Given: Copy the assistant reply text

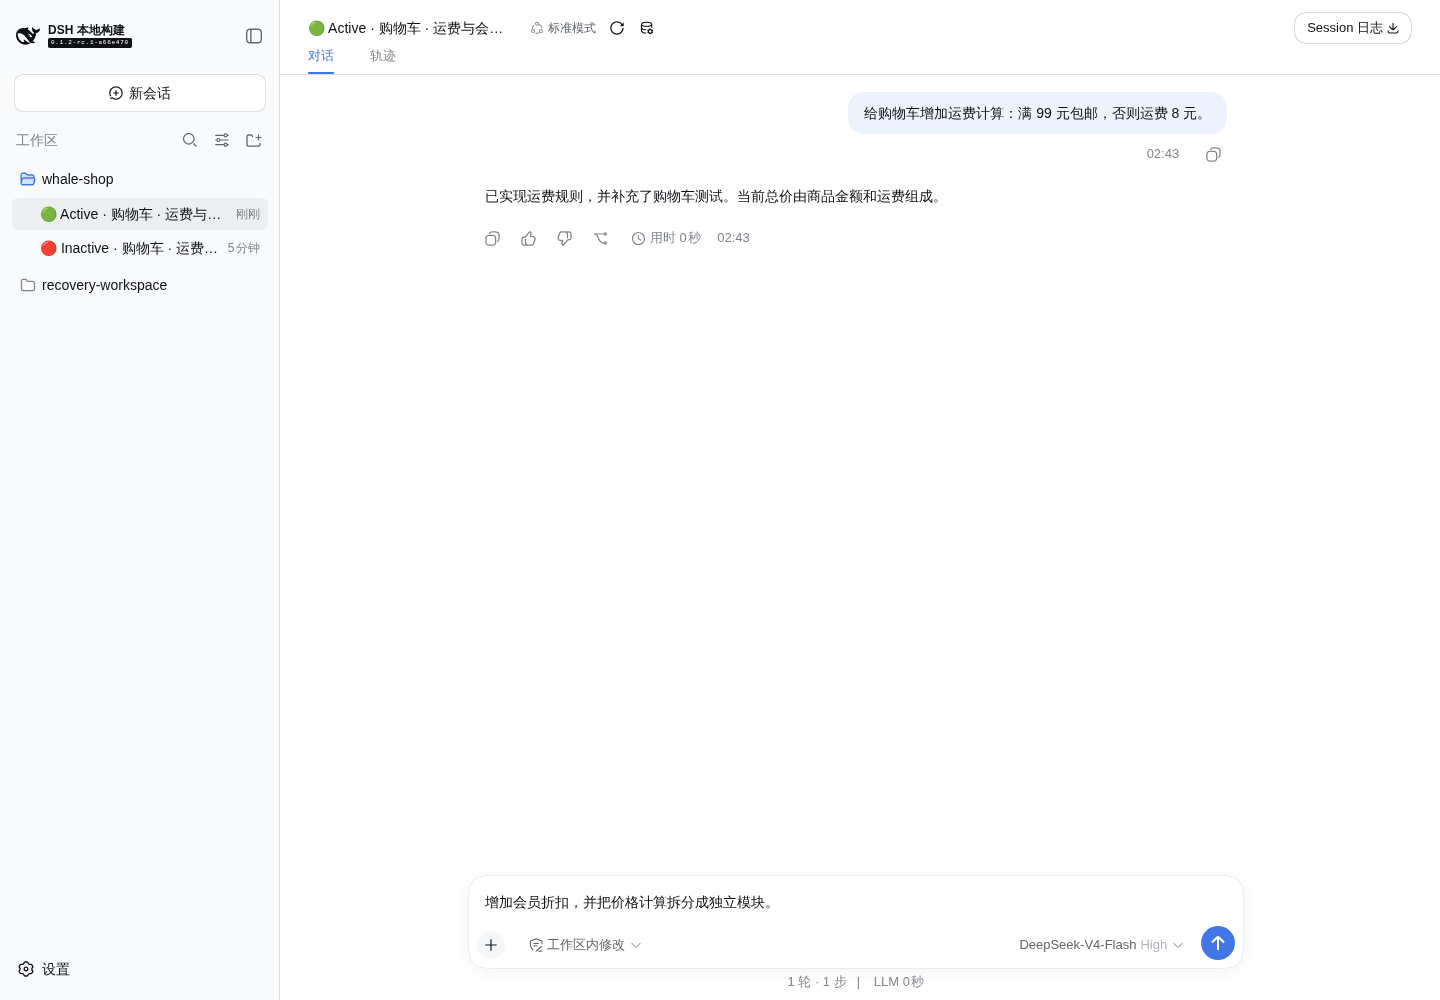Looking at the screenshot, I should [492, 238].
